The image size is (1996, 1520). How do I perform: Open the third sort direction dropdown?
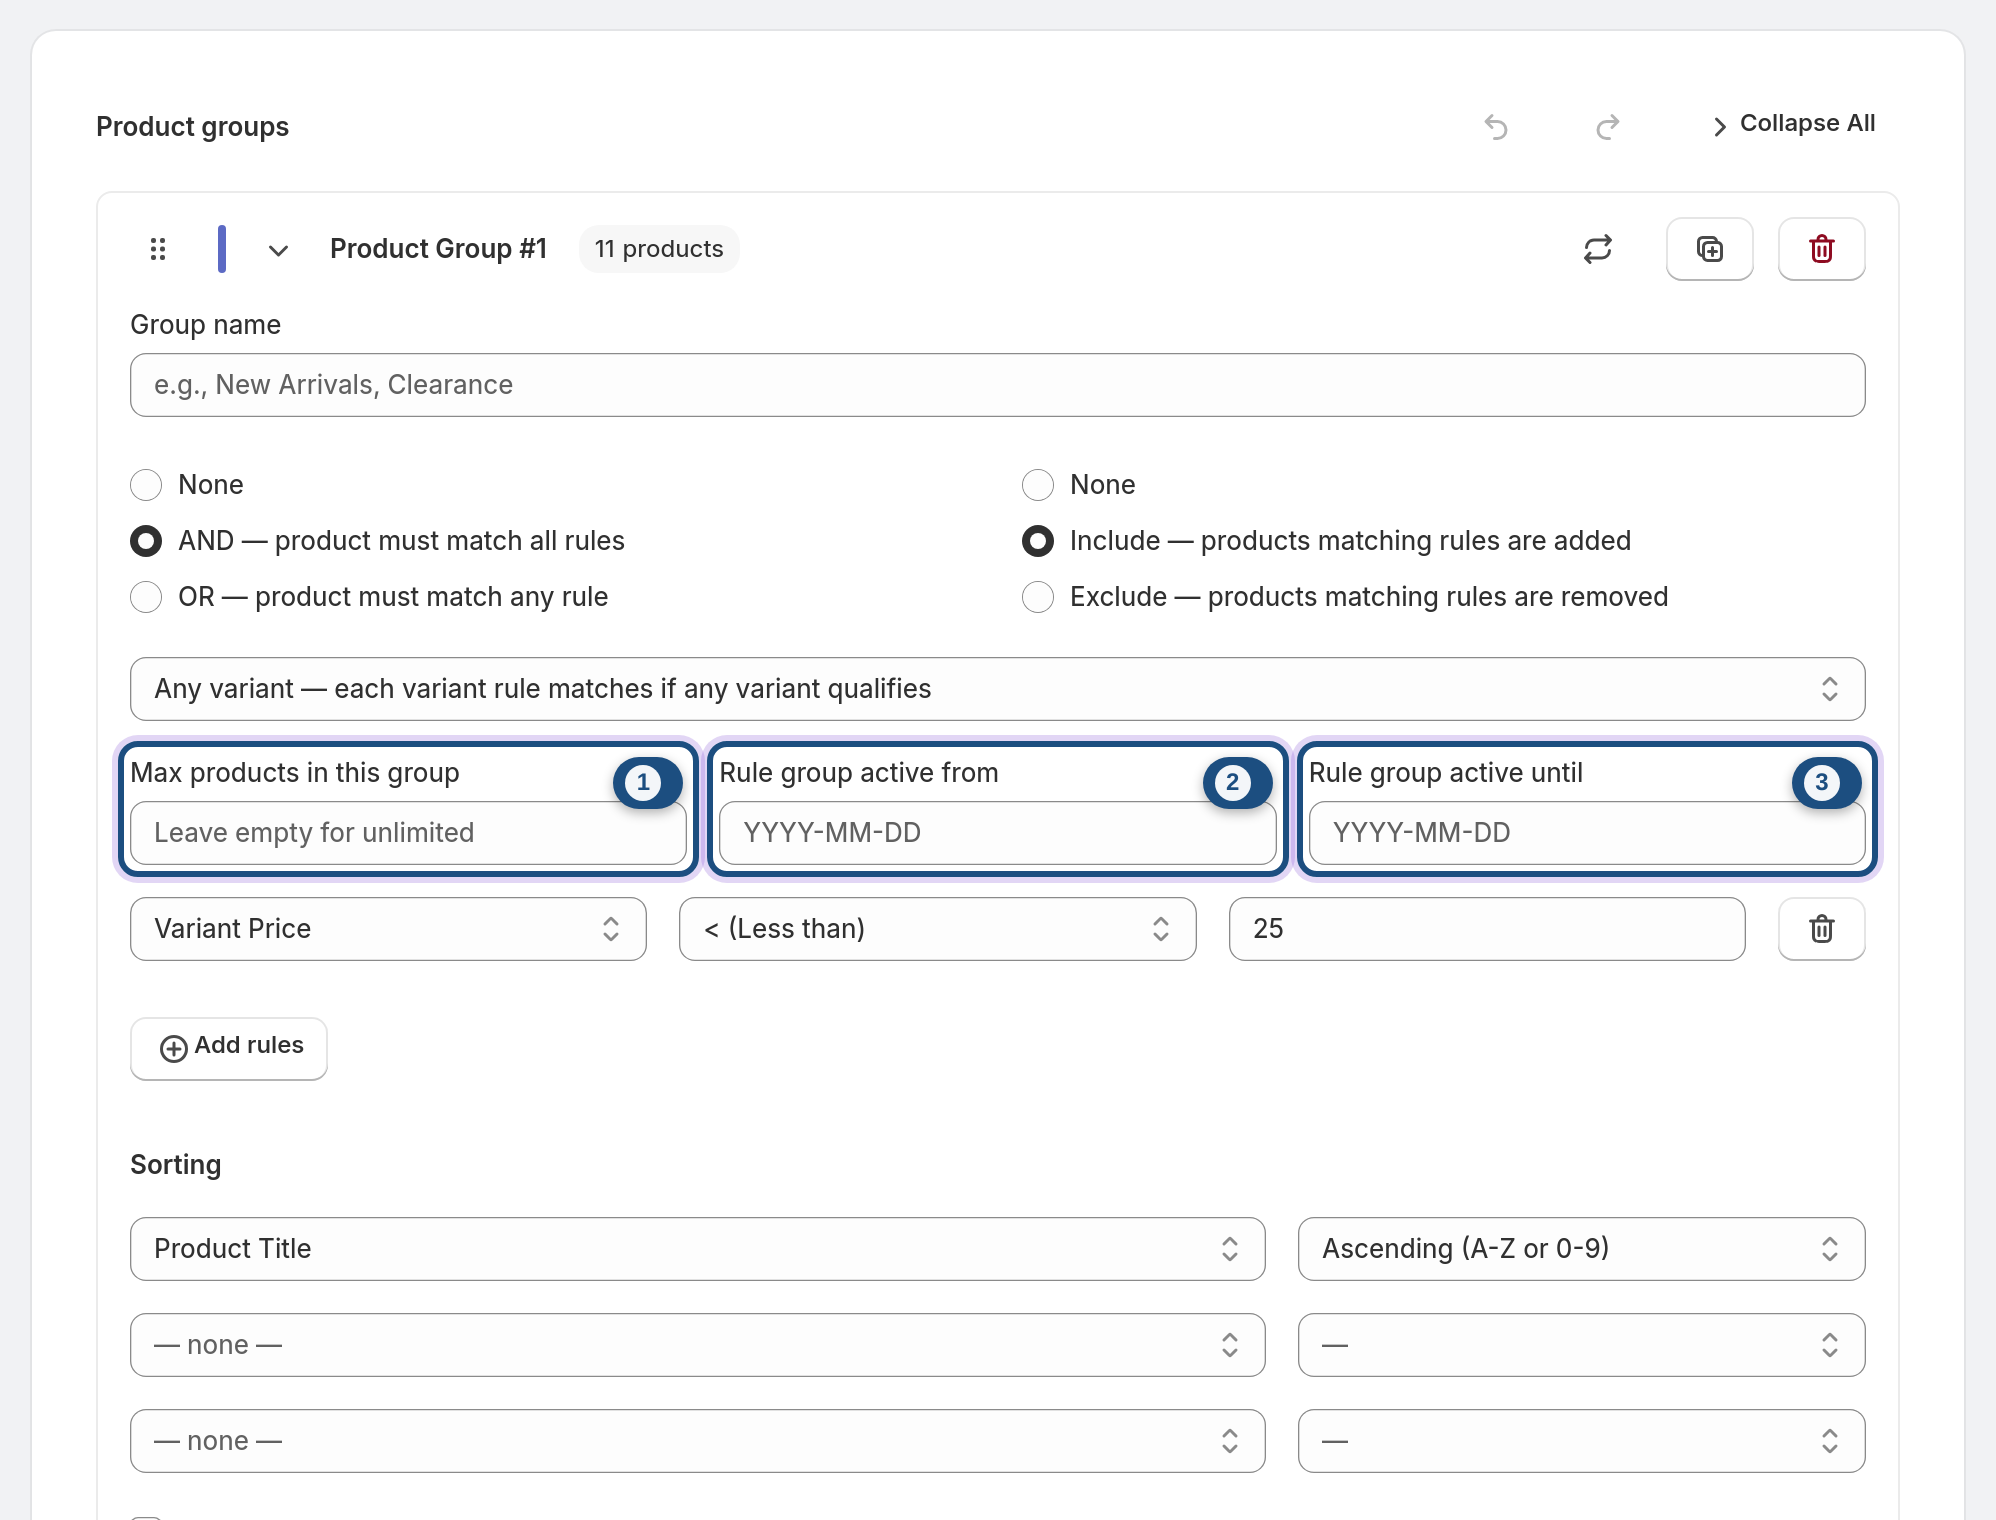(1582, 1441)
